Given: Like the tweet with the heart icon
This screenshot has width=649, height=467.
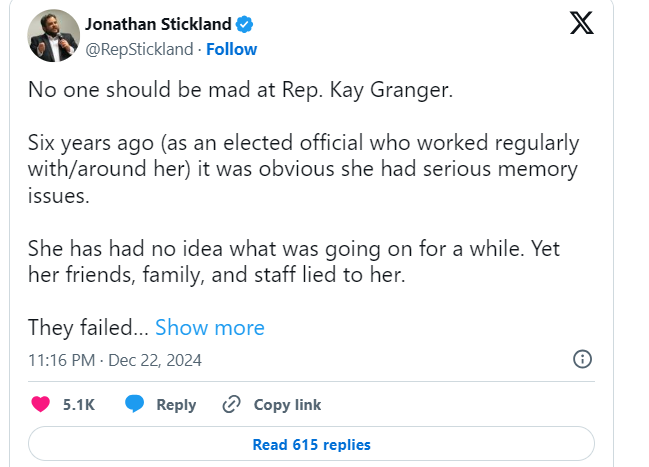Looking at the screenshot, I should coord(41,405).
